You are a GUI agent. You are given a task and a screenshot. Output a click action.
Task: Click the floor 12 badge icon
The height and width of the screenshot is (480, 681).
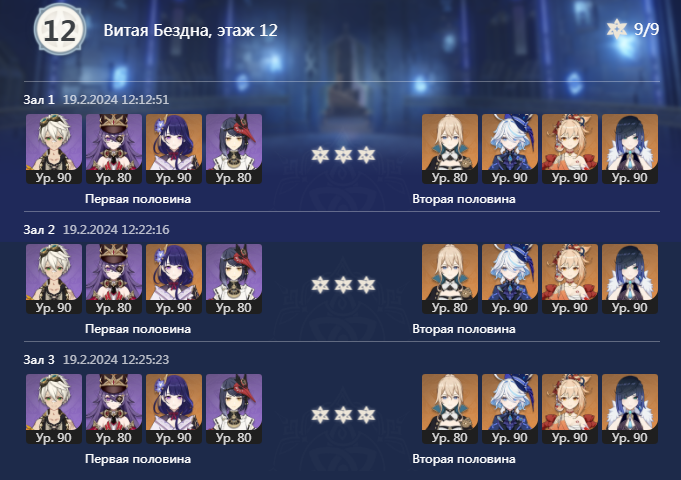60,30
